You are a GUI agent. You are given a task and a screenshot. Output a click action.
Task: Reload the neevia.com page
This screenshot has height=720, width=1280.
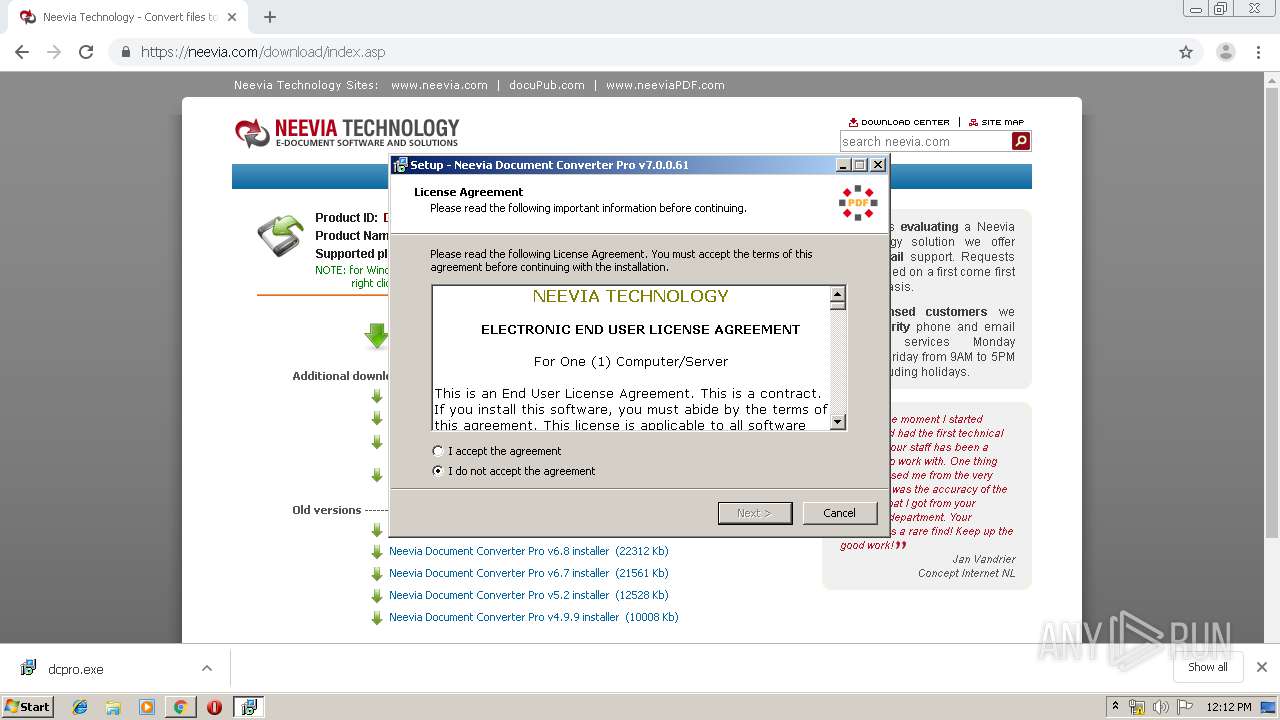[86, 52]
